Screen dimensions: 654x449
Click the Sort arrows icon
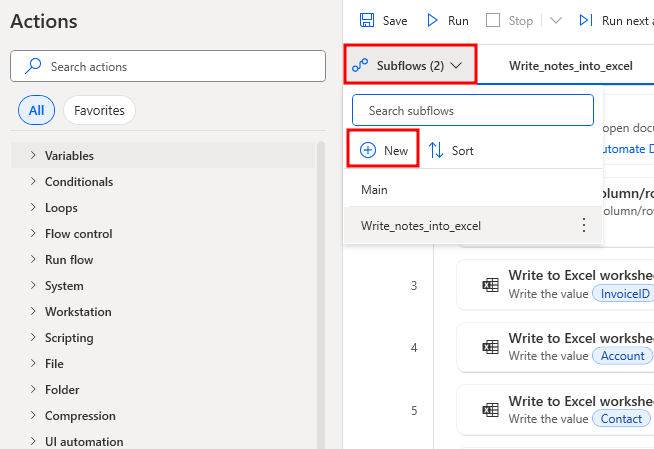tap(436, 150)
